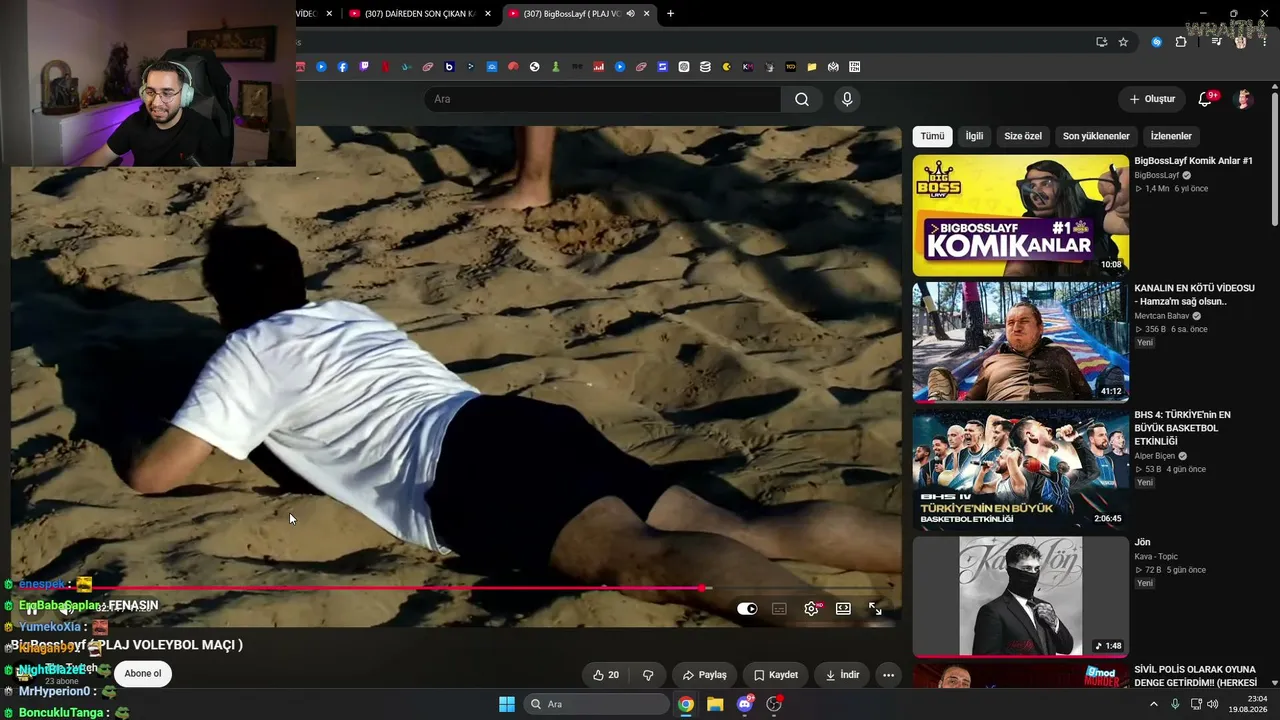The height and width of the screenshot is (720, 1280).
Task: Open the volume control in system tray
Action: click(1213, 704)
